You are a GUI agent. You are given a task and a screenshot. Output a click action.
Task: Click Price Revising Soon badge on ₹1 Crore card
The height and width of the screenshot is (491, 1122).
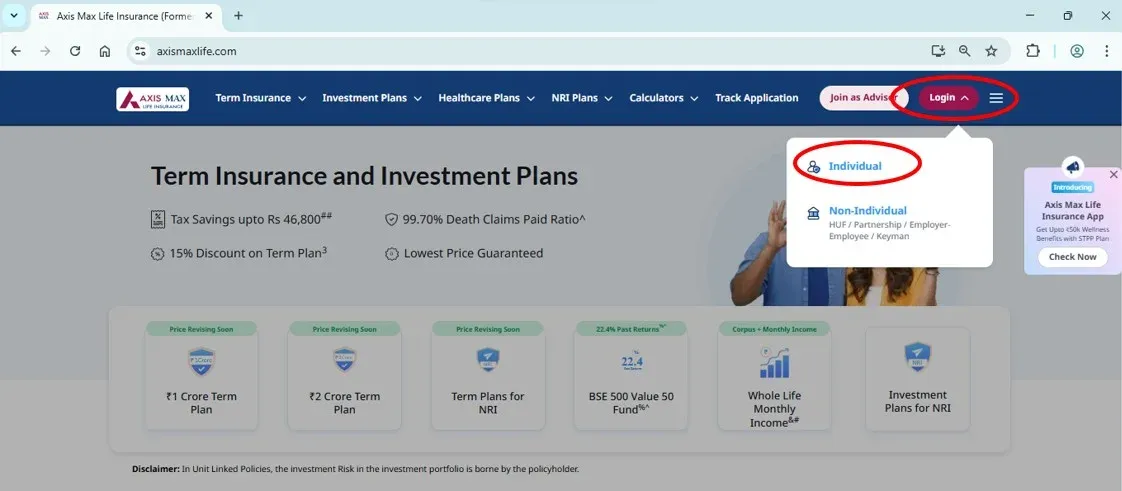201,329
